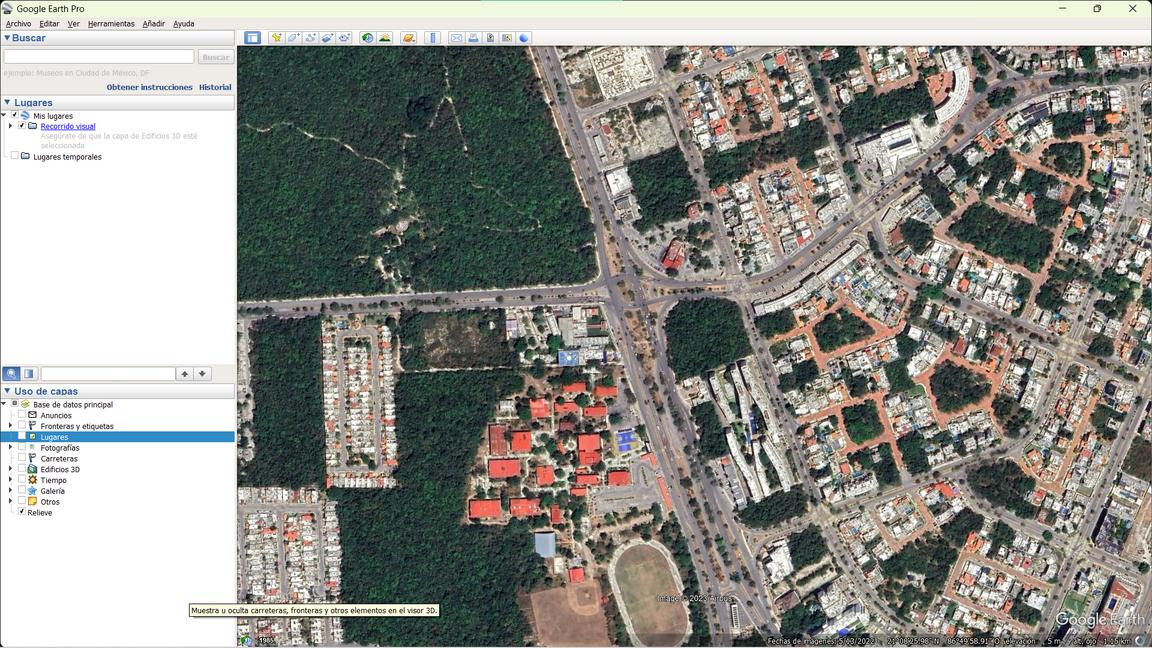Hide the sidebar using the toolbar icon

pyautogui.click(x=252, y=37)
